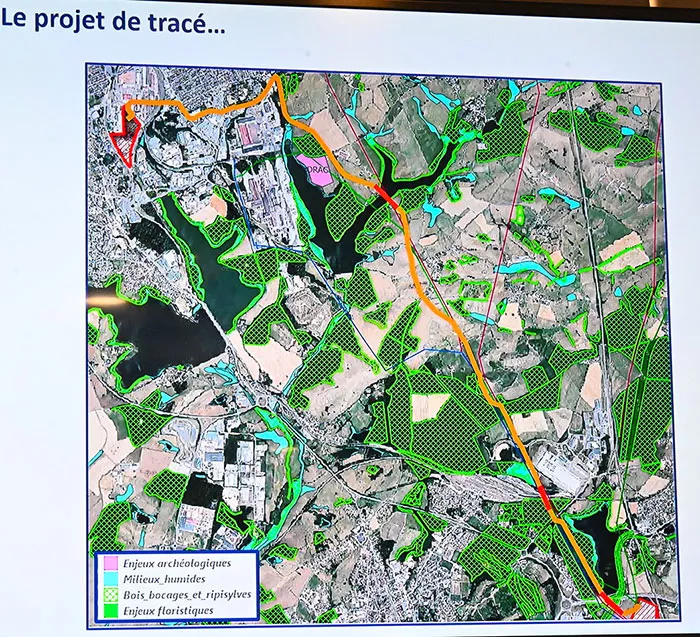This screenshot has width=700, height=637.
Task: Click the pink 'DRAG' zone on map
Action: 315,170
